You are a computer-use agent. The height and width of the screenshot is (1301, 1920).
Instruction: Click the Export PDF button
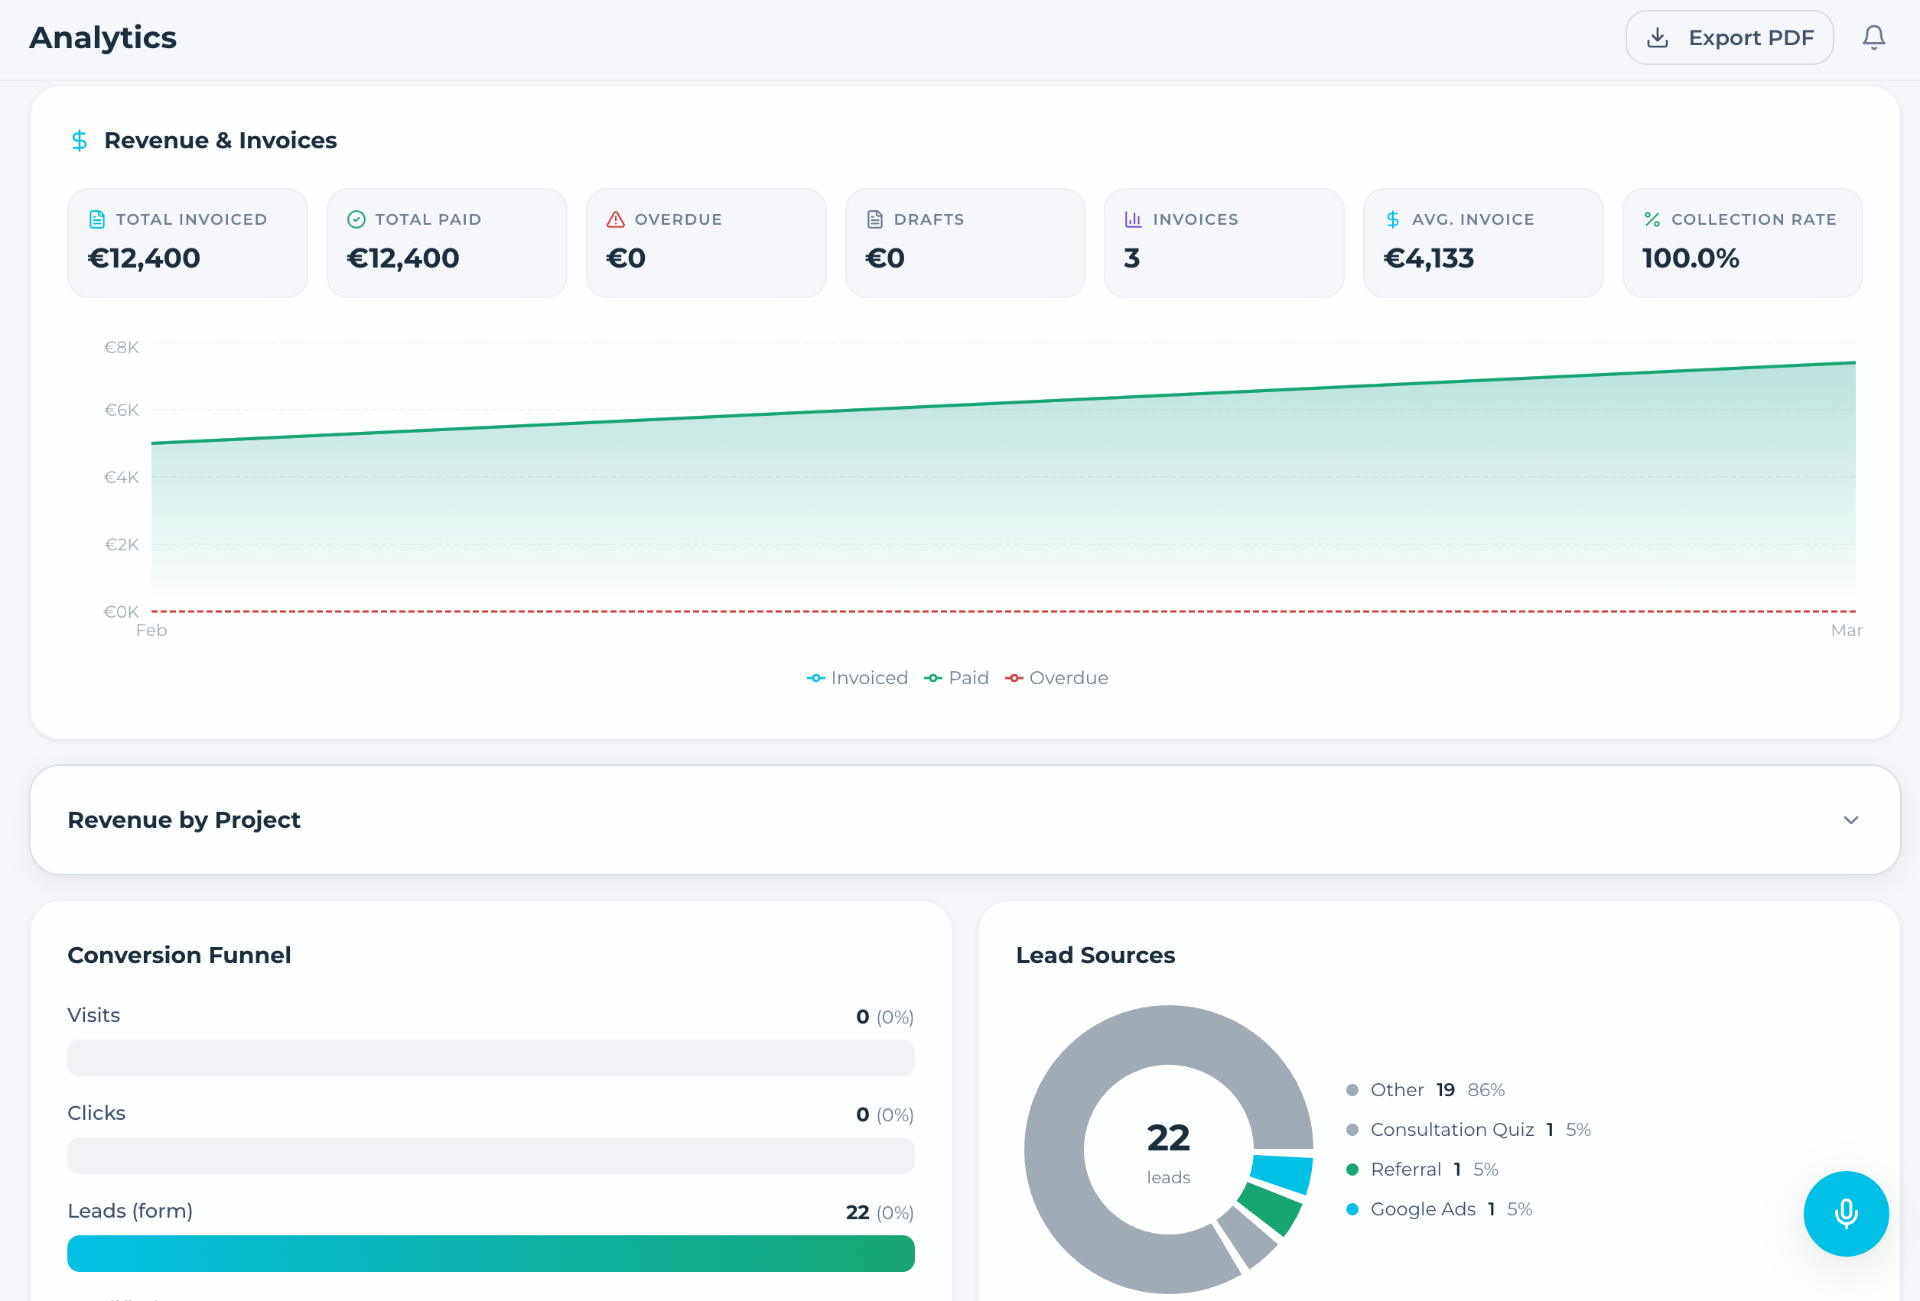(1729, 38)
